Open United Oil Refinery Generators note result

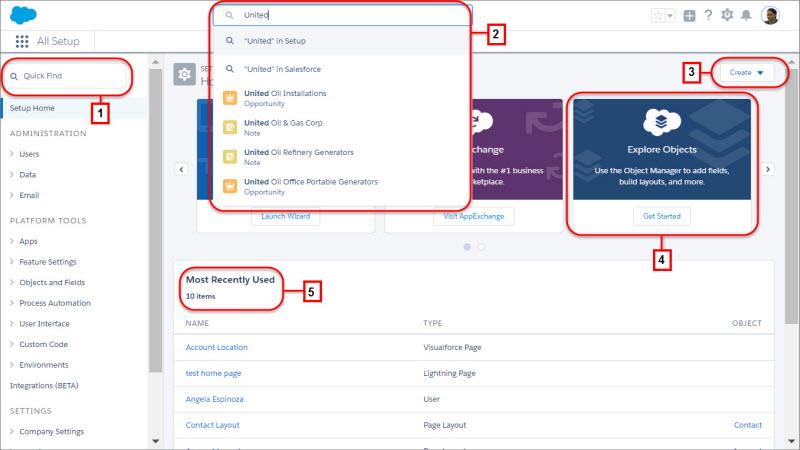340,157
